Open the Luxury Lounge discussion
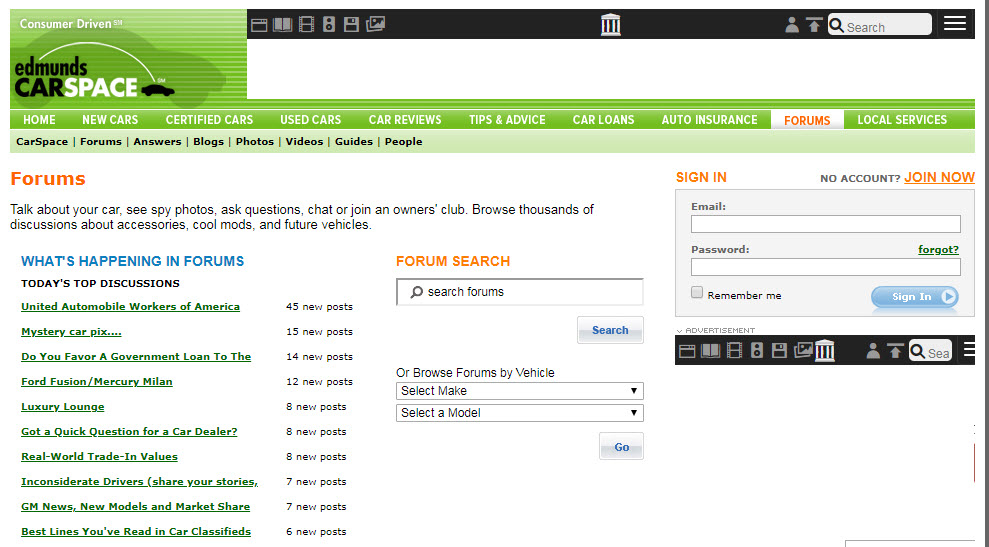Viewport: 989px width, 547px height. 62,407
